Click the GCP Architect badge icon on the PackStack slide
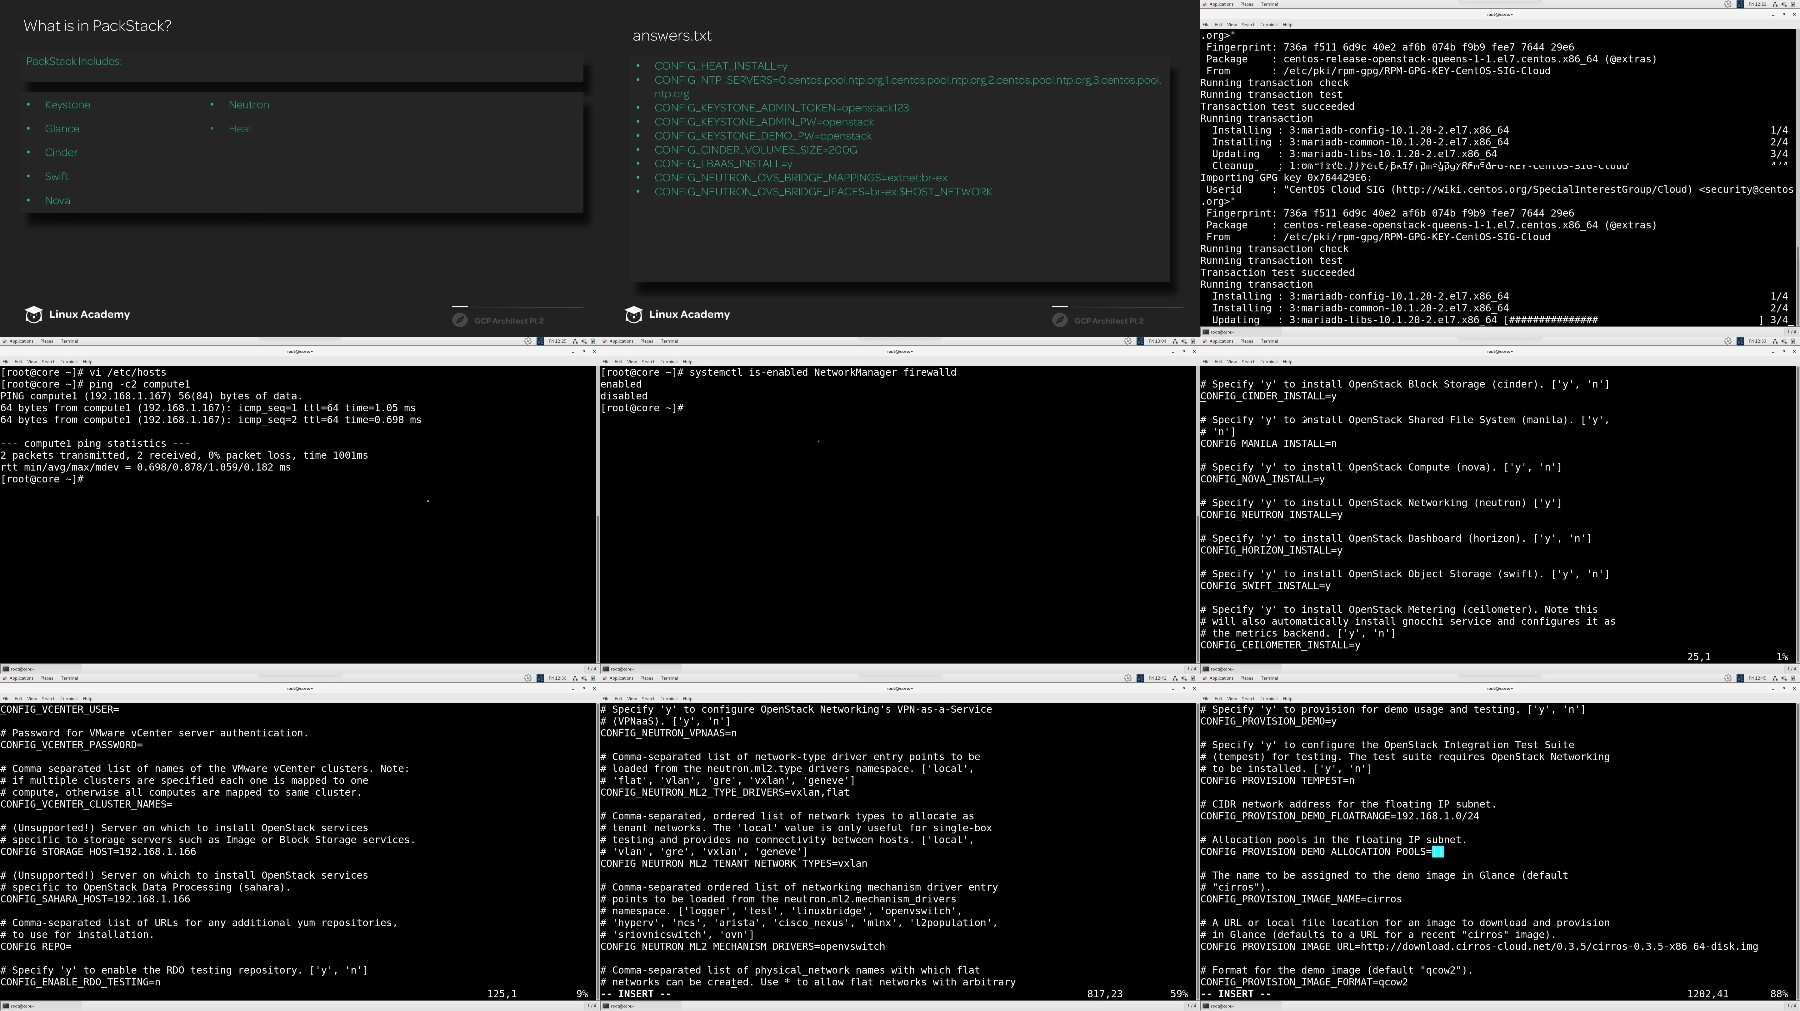1800x1011 pixels. pyautogui.click(x=460, y=320)
